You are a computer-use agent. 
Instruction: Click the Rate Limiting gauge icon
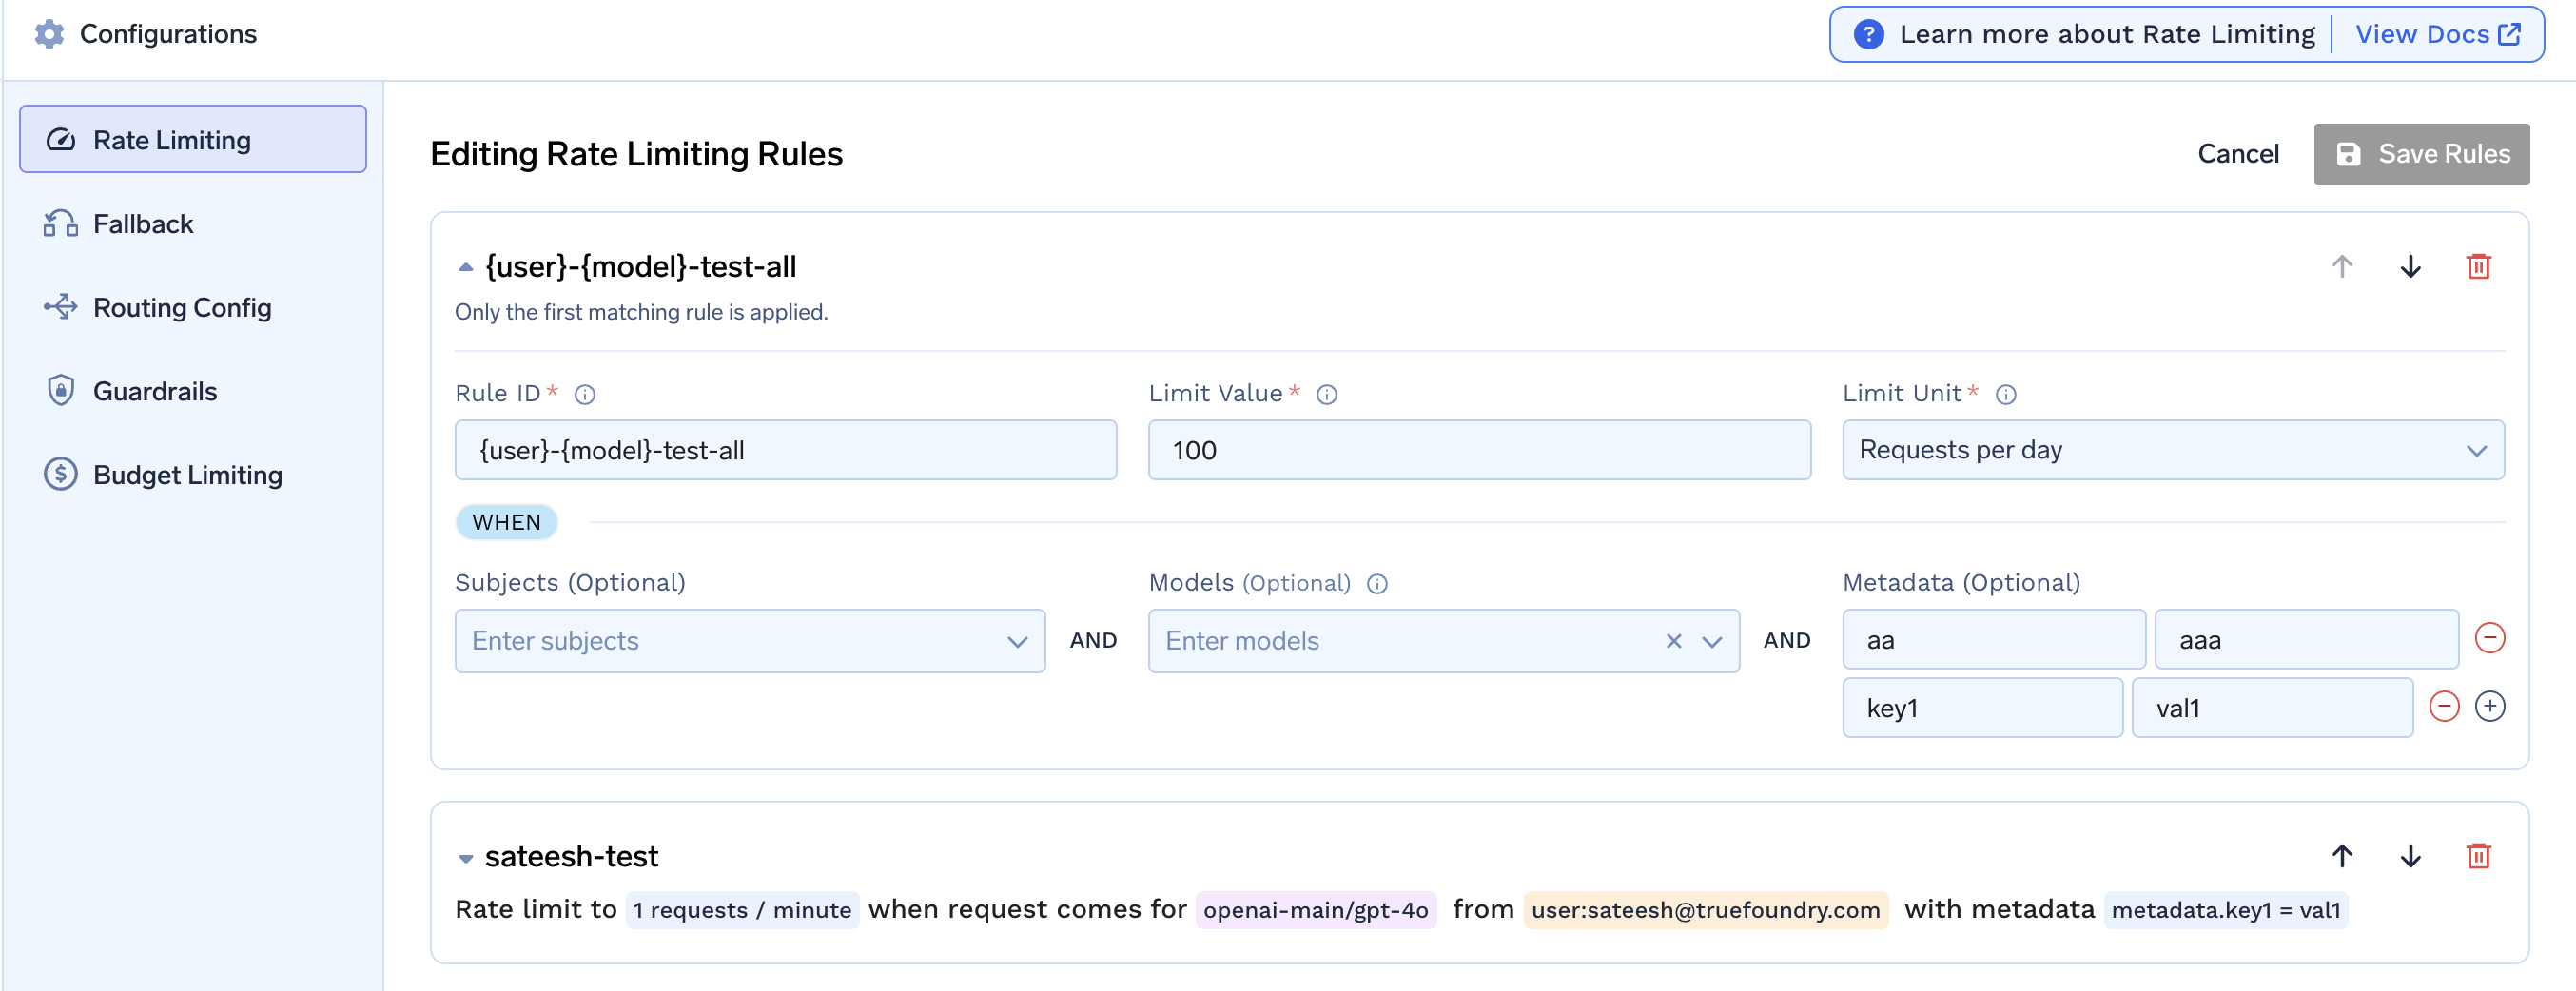(61, 140)
